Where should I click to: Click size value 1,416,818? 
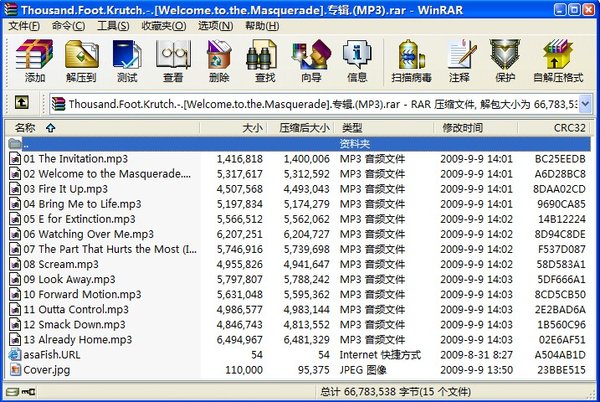point(240,159)
